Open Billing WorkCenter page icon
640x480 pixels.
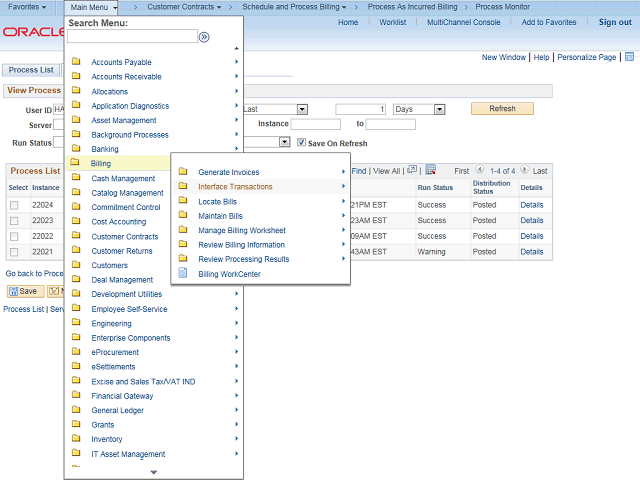(183, 274)
